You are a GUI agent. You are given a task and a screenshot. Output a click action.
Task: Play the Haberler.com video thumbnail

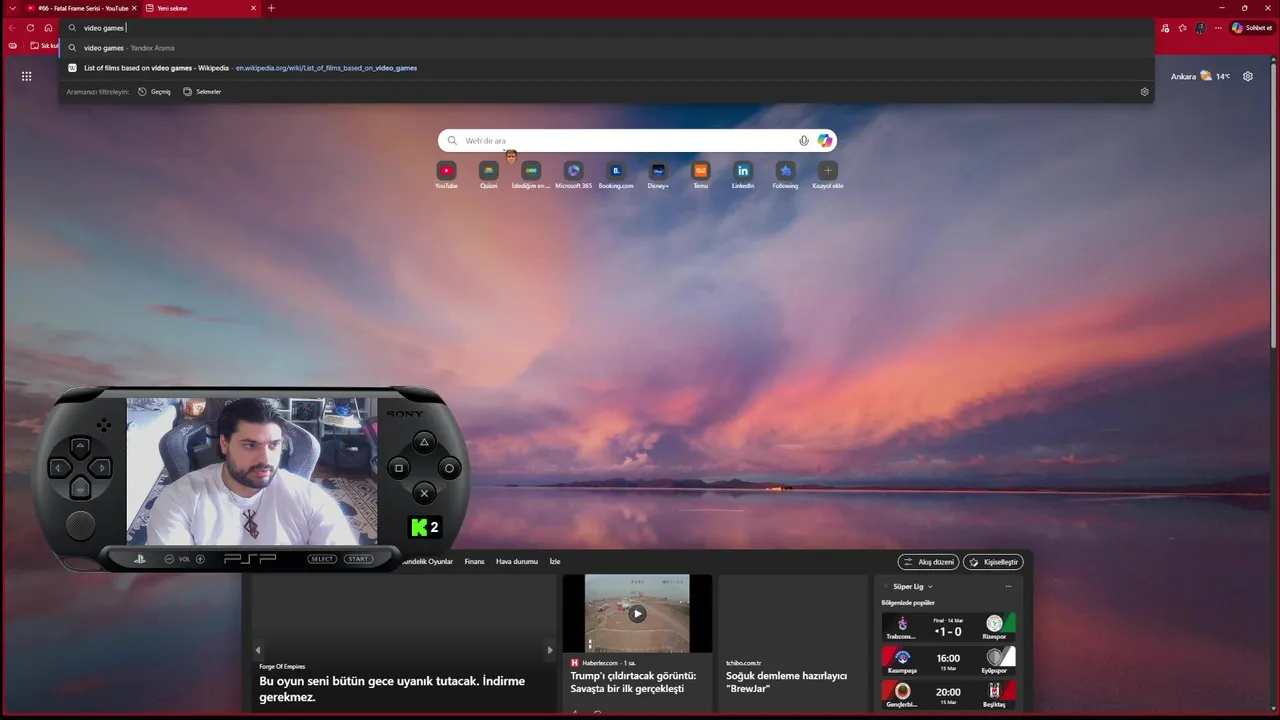tap(637, 613)
